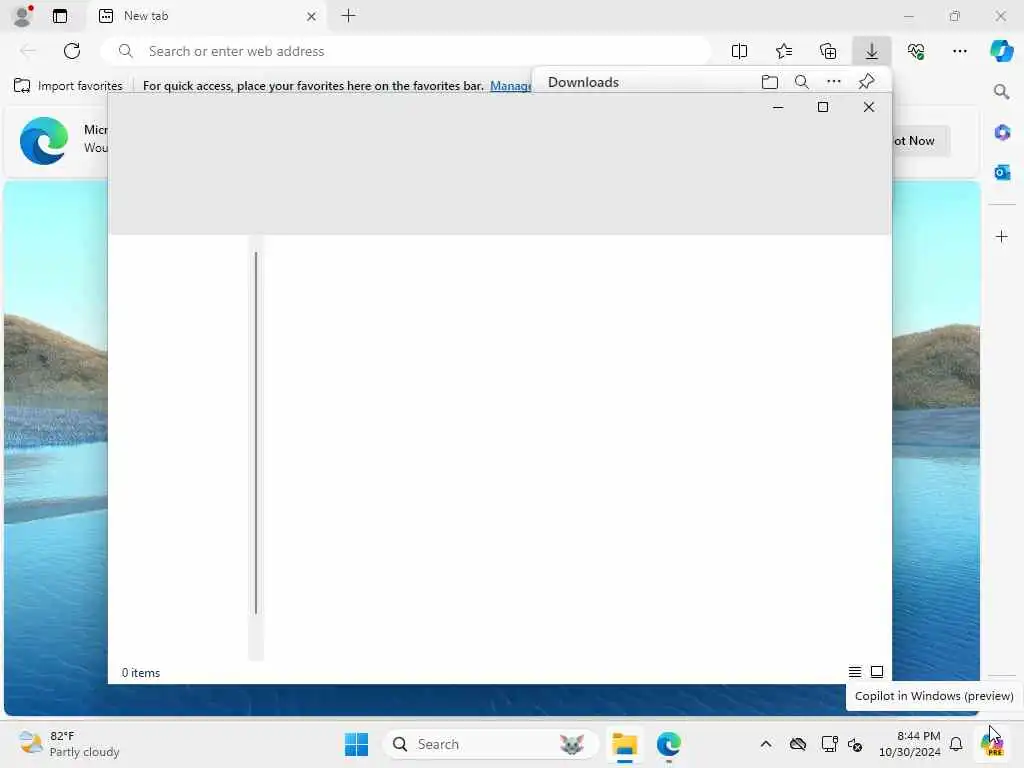Image resolution: width=1024 pixels, height=768 pixels.
Task: Switch to large thumbnails view in File Explorer
Action: [877, 671]
